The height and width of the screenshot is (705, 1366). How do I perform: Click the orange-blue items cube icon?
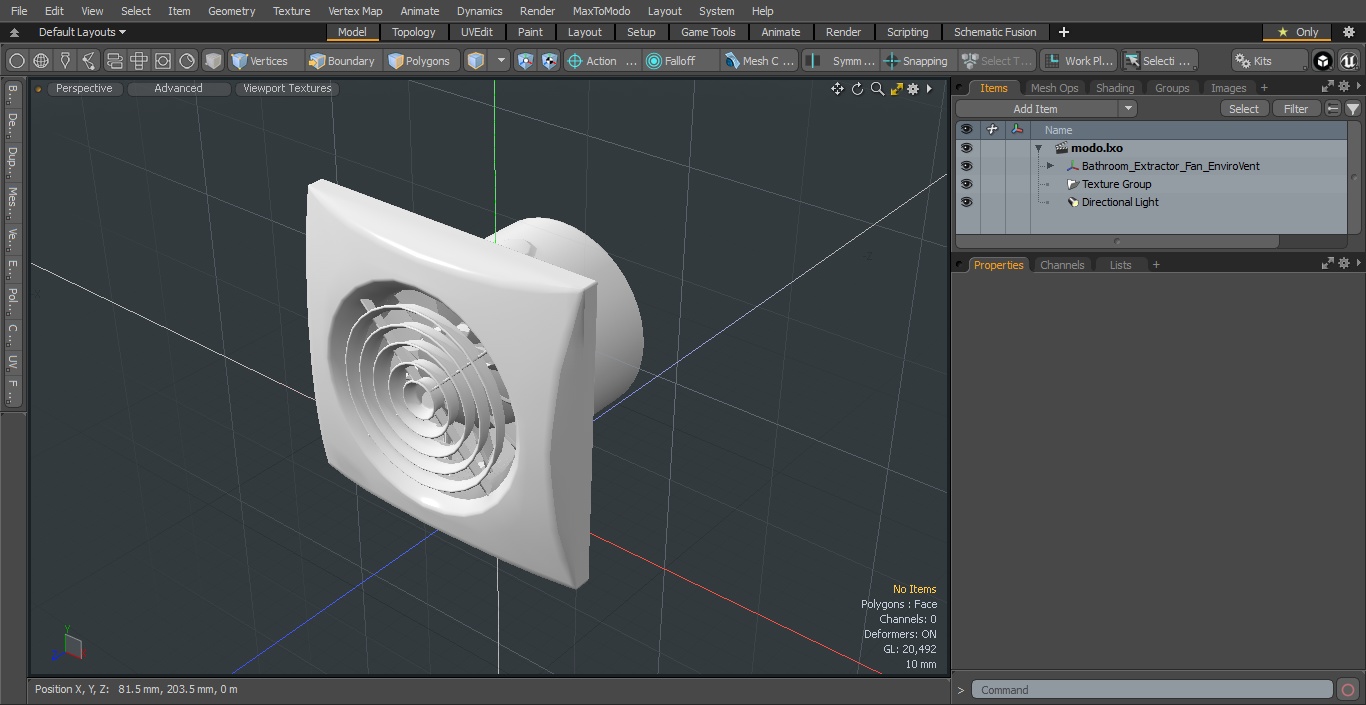pos(476,61)
